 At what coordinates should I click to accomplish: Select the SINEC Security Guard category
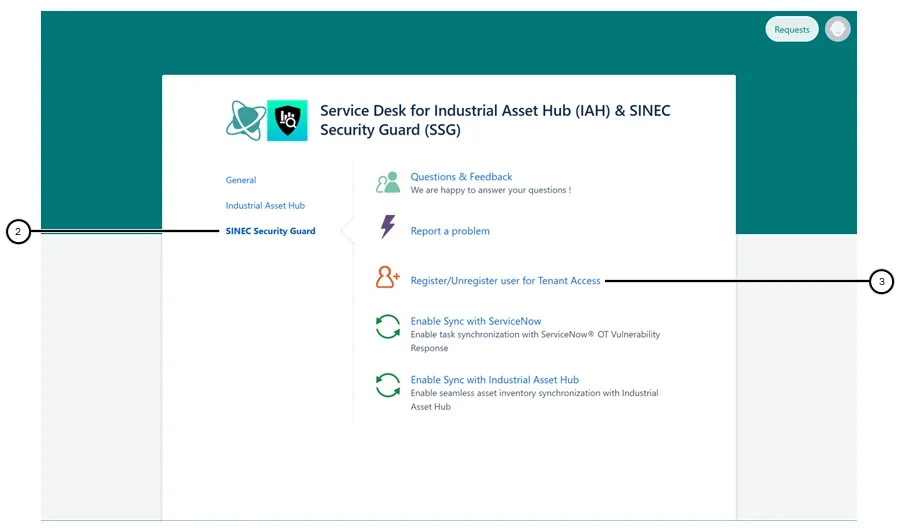point(270,231)
